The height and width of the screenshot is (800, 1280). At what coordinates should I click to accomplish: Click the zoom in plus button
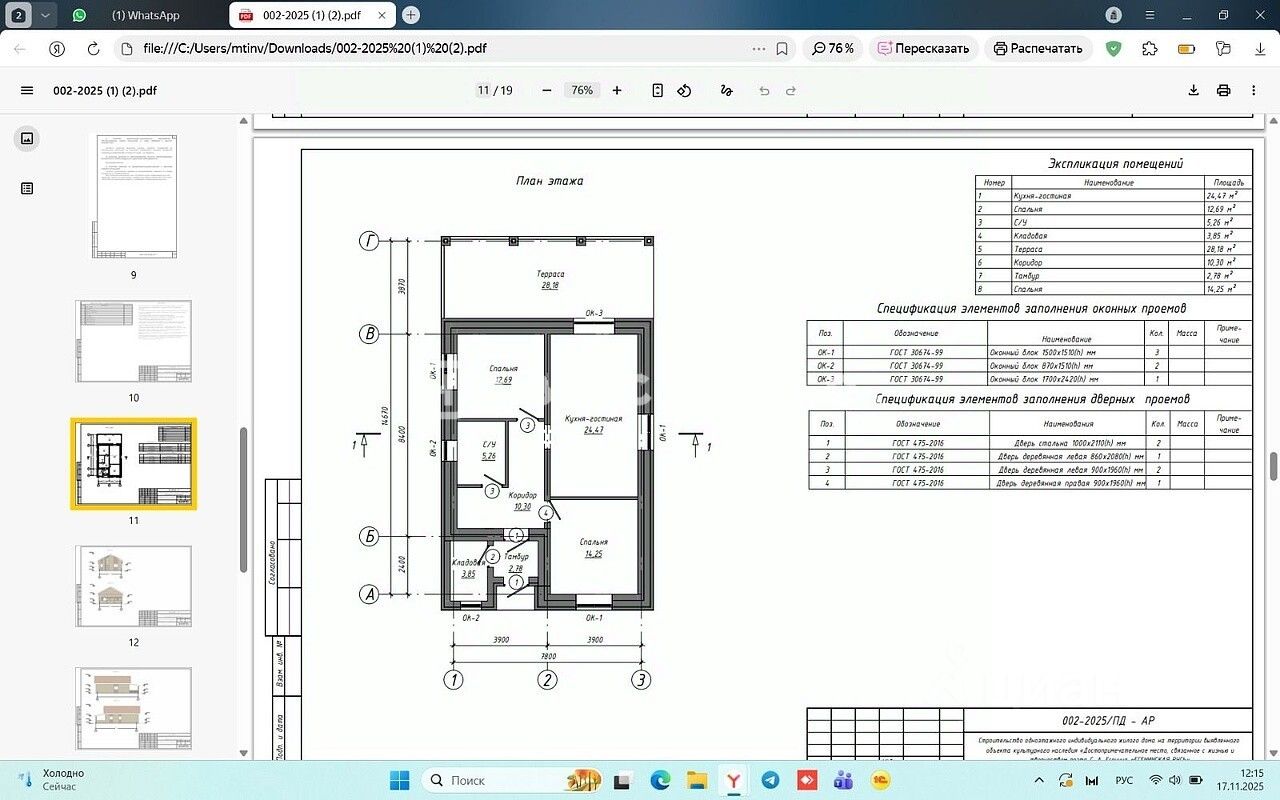tap(617, 90)
